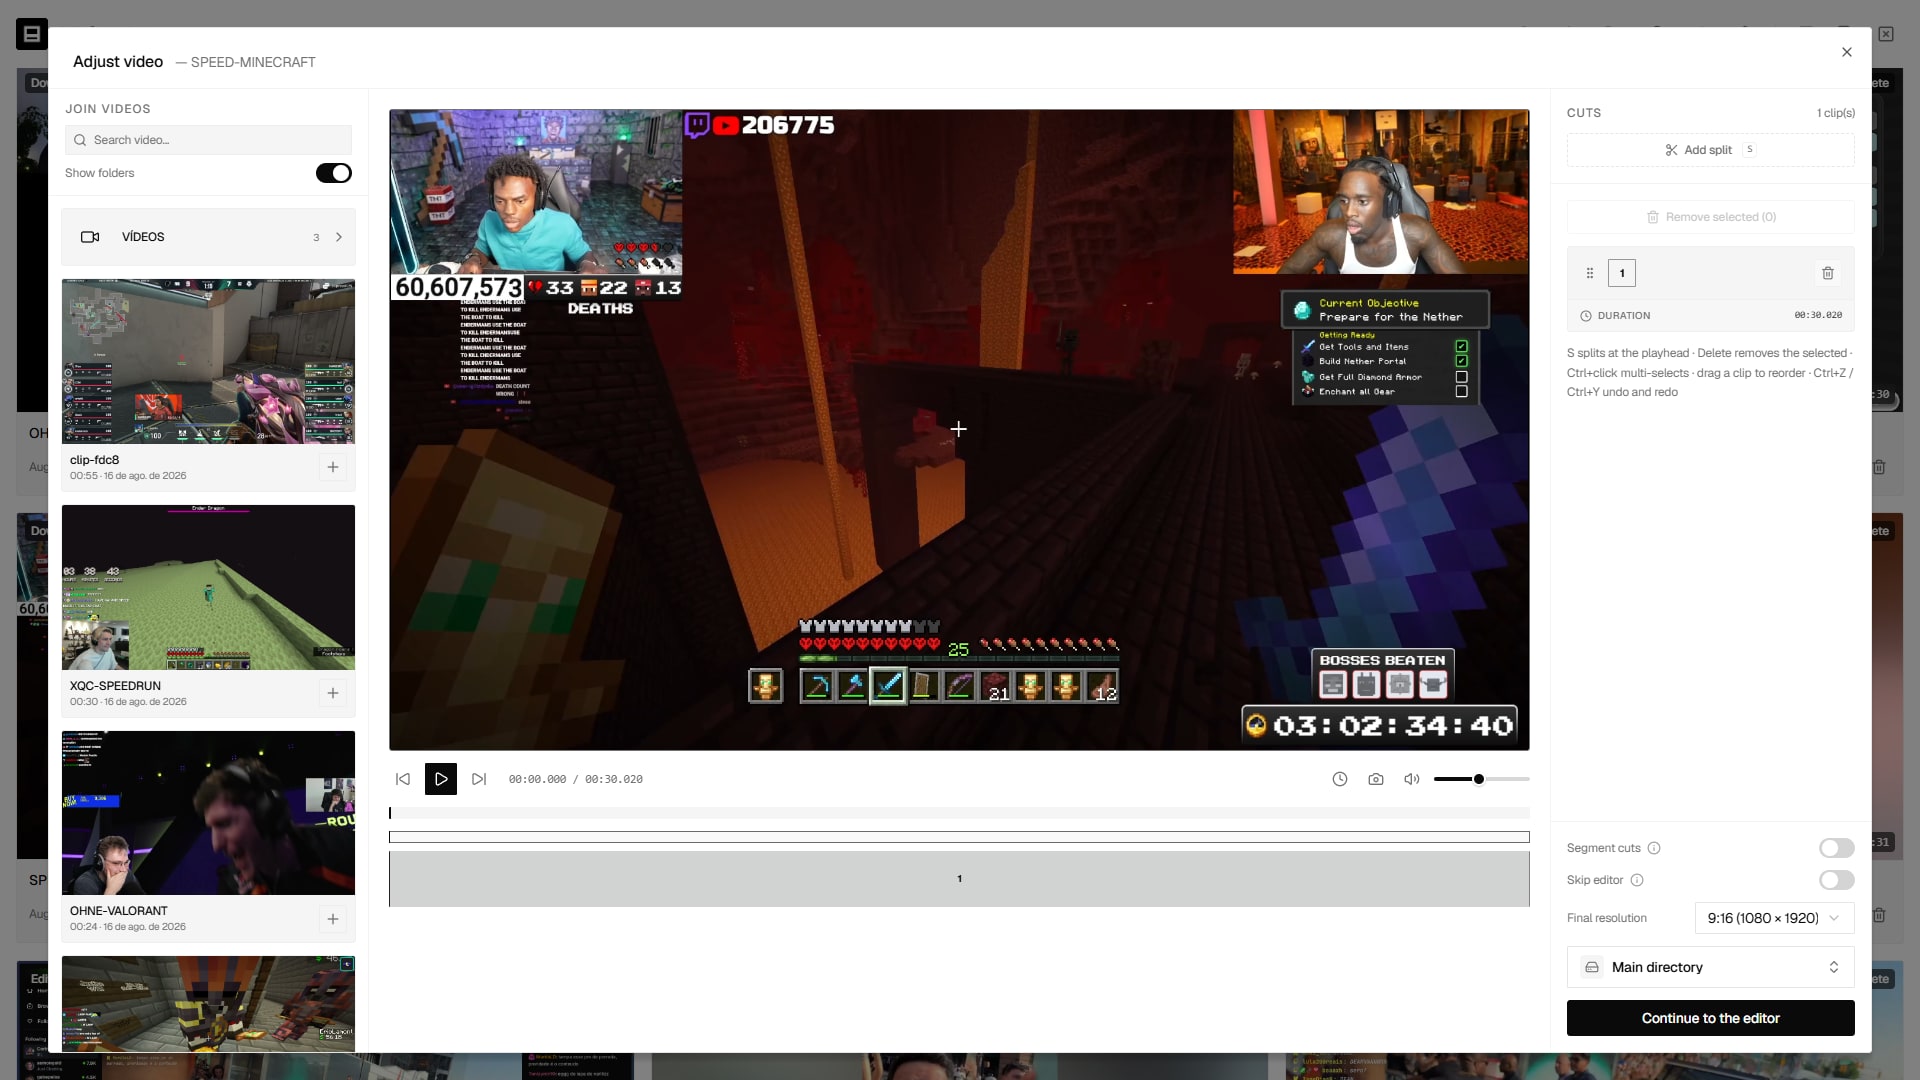Click the scissors icon on Add split
Viewport: 1920px width, 1080px height.
[1671, 150]
